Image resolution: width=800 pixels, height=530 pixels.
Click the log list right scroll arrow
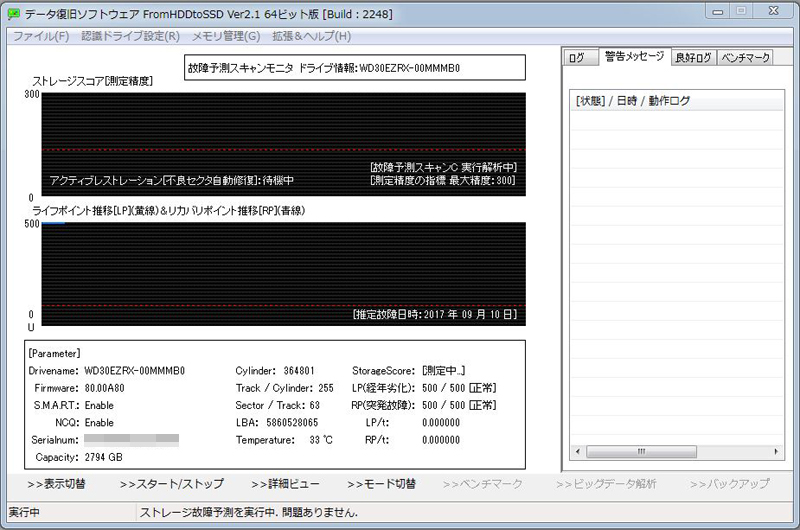(x=776, y=451)
